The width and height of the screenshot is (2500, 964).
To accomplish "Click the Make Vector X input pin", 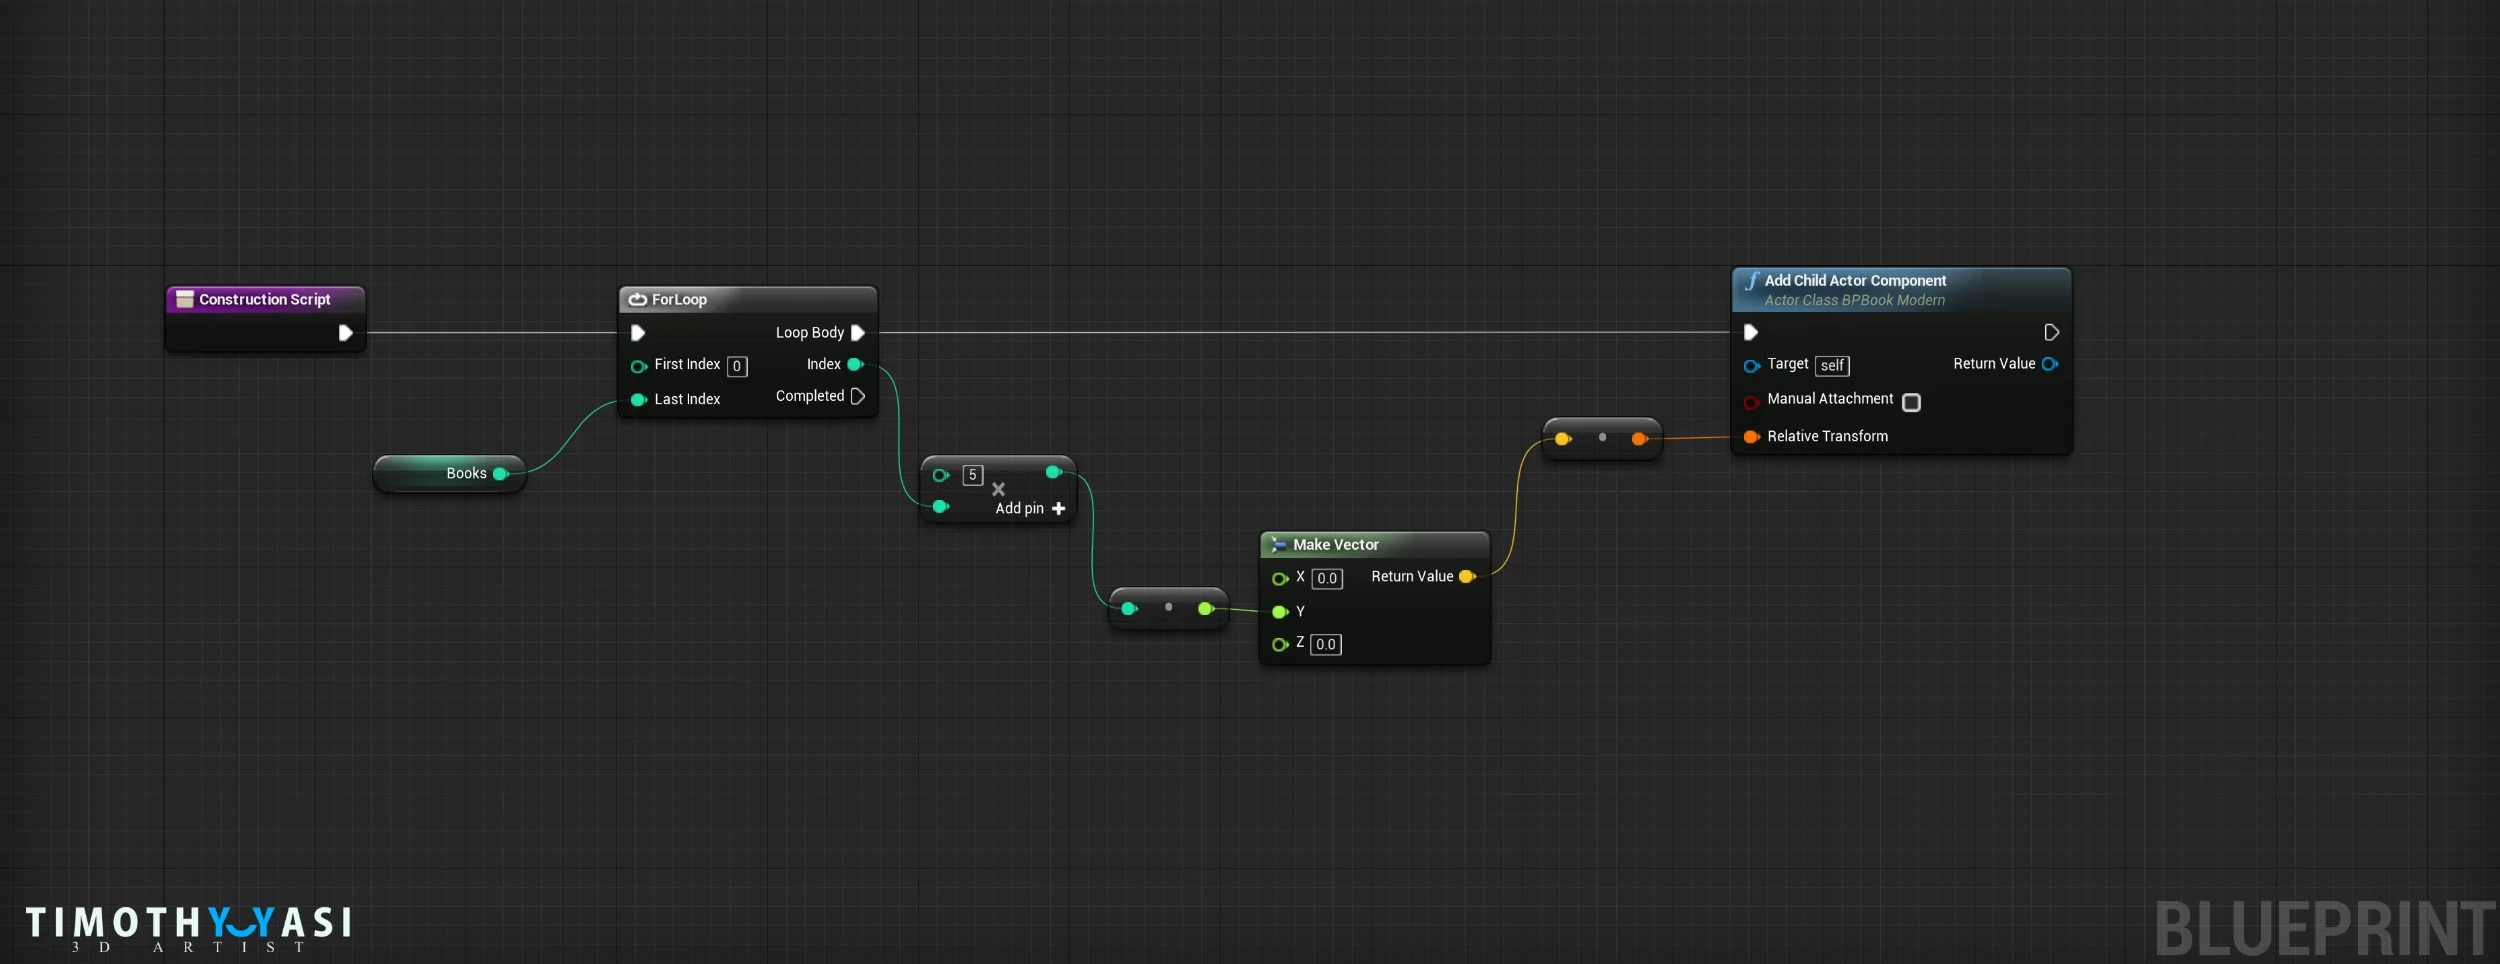I will (x=1280, y=579).
